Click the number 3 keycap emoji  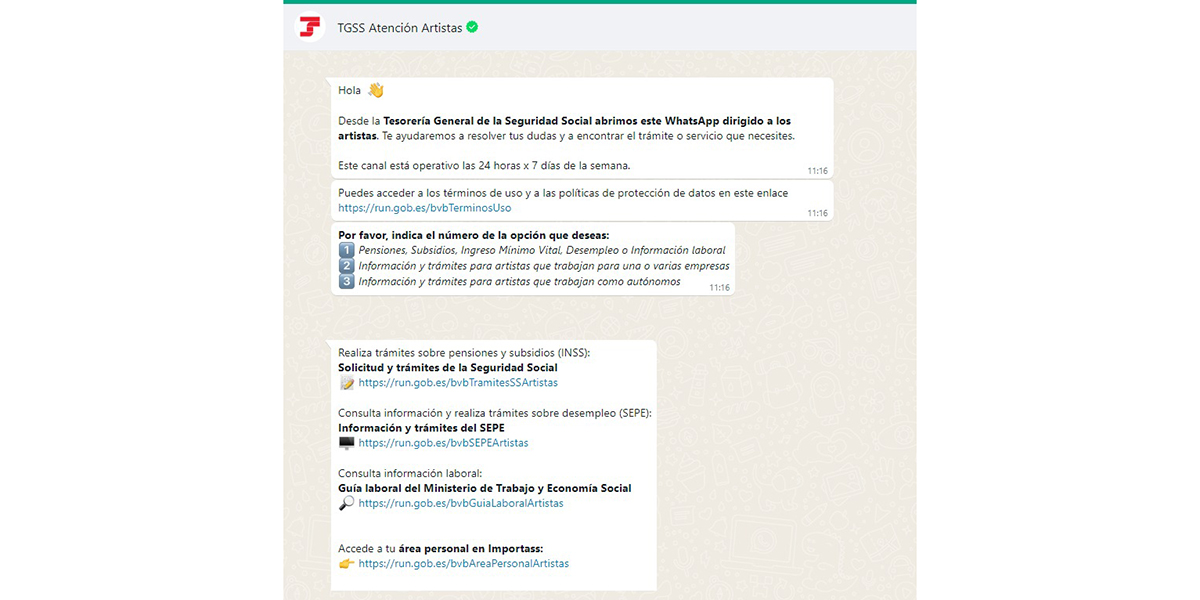(347, 282)
